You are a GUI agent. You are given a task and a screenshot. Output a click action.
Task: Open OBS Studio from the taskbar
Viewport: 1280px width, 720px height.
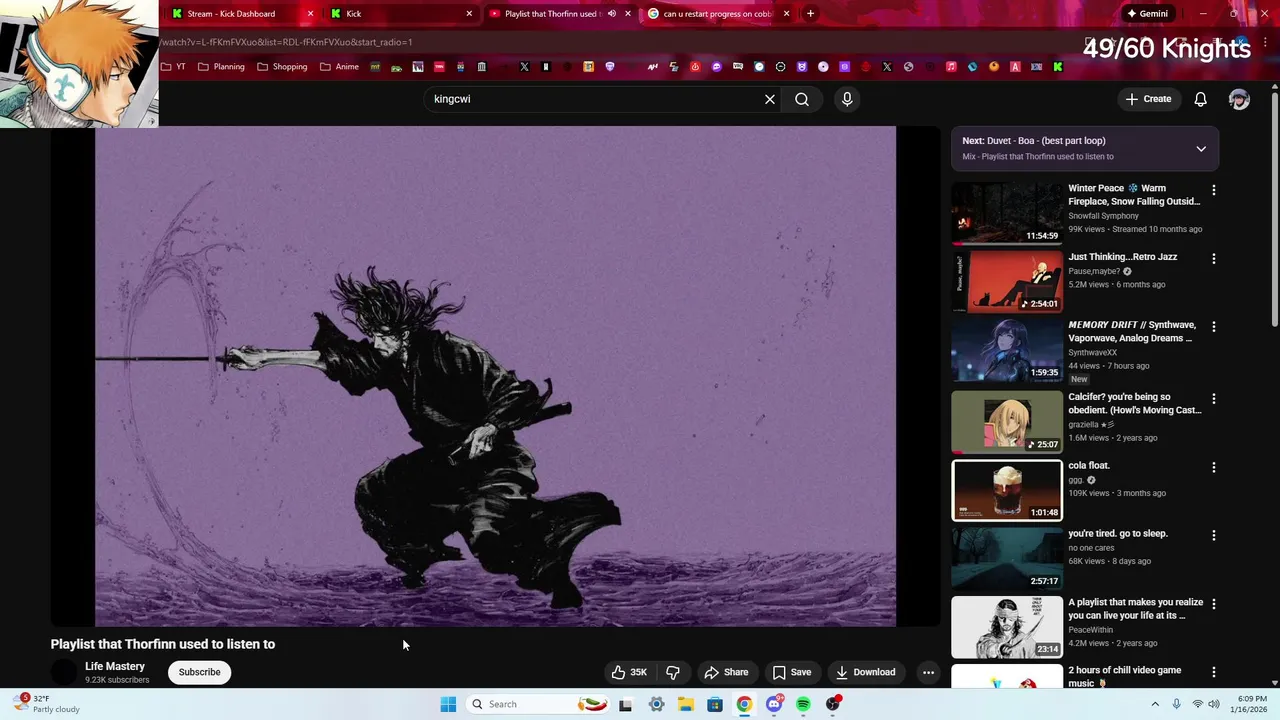tap(833, 704)
